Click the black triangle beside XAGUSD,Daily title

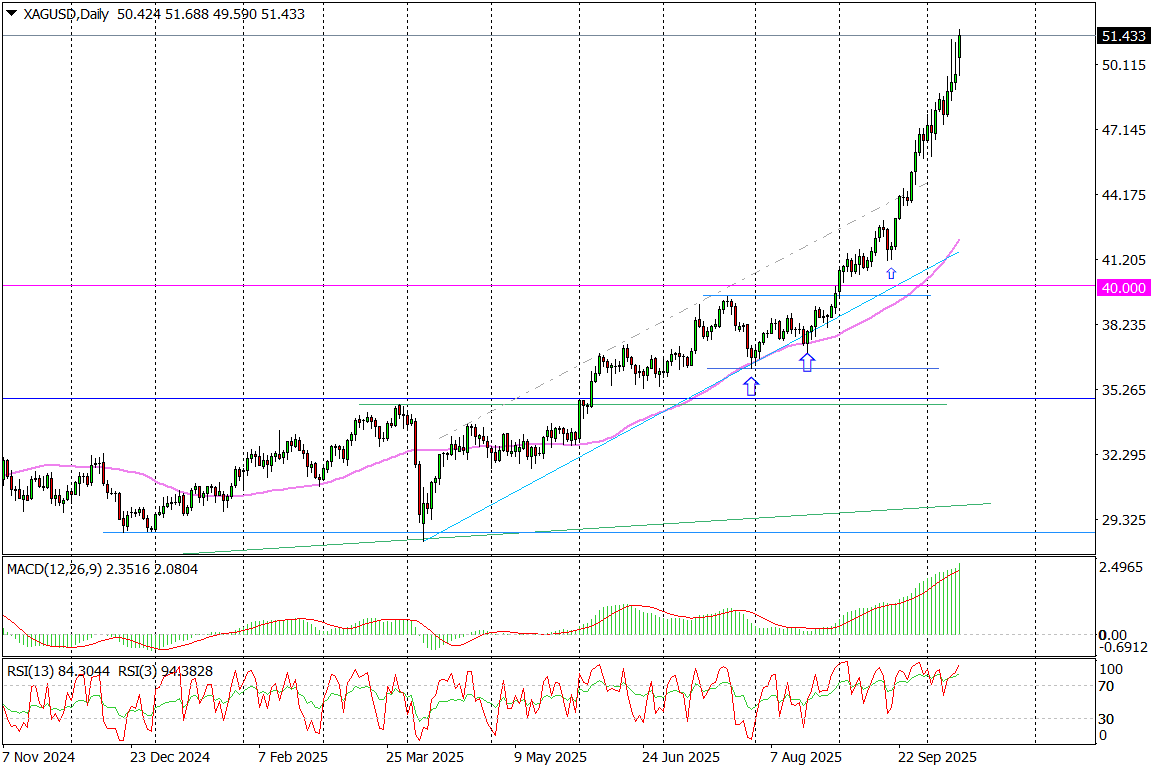coord(12,14)
